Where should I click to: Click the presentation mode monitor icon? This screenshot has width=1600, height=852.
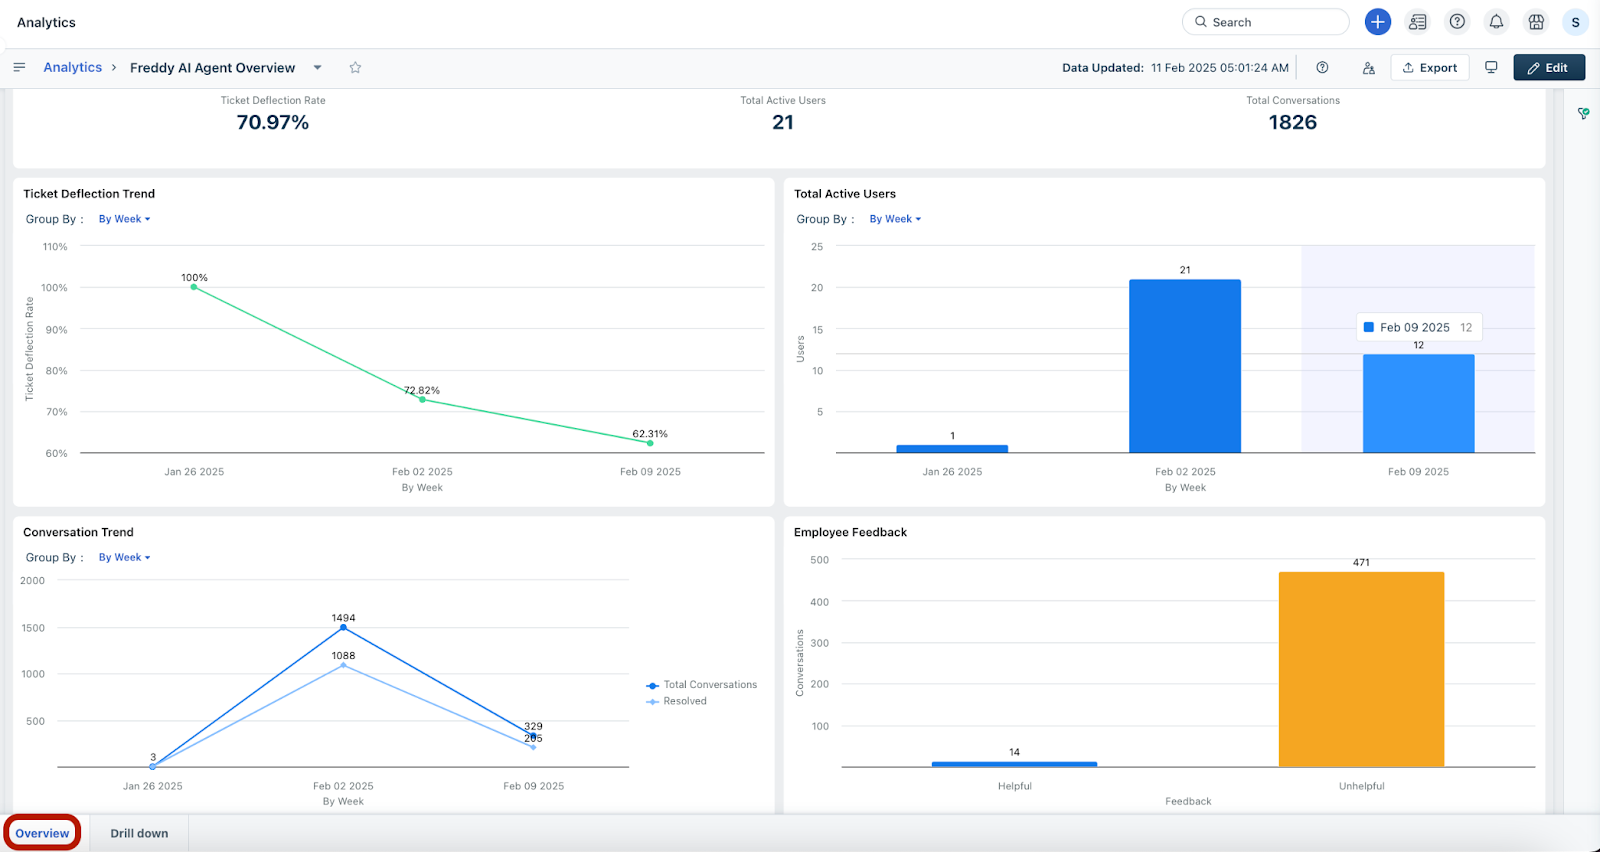[1491, 68]
